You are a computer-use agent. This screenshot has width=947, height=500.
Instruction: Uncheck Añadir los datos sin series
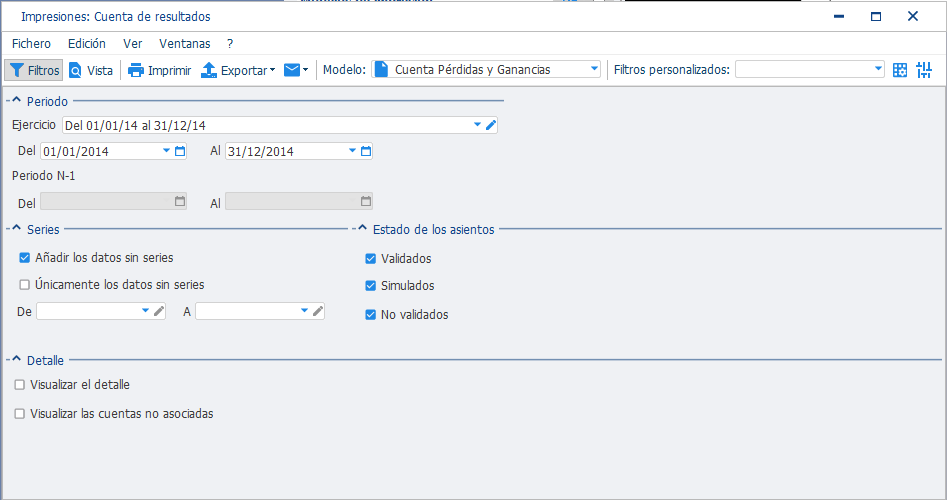pyautogui.click(x=25, y=258)
